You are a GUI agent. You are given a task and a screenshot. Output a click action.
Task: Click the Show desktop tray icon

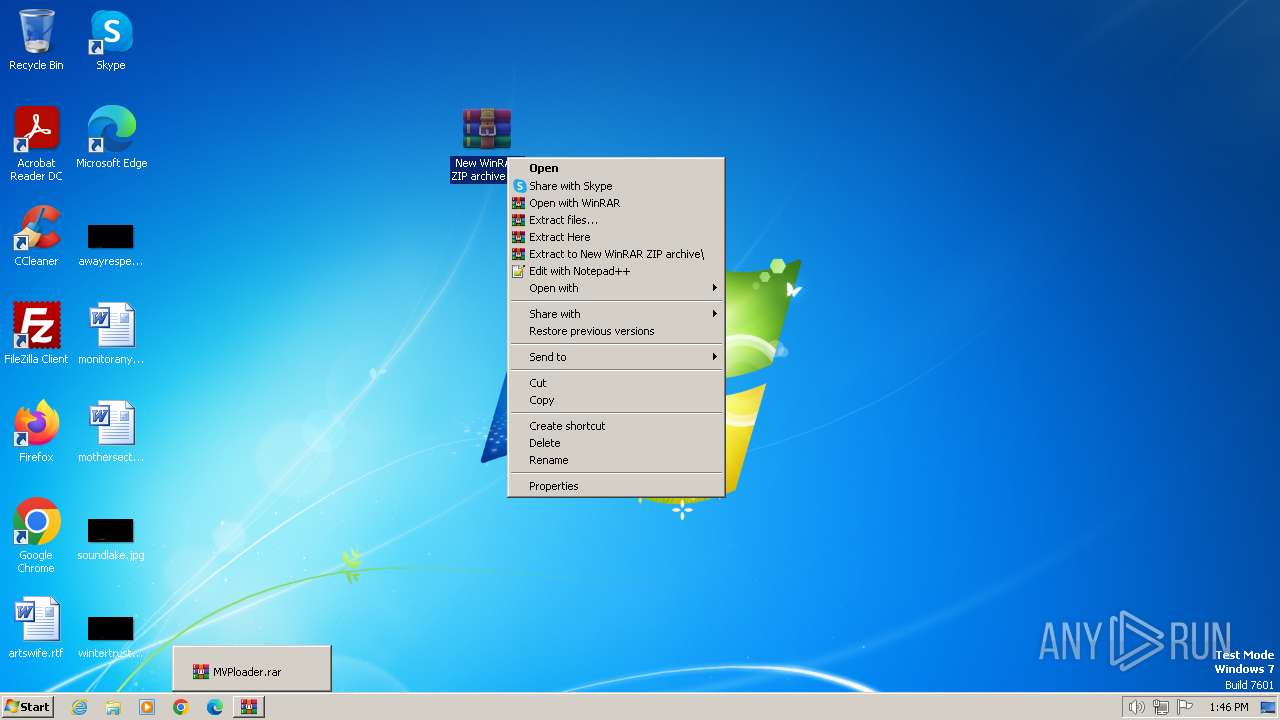(x=1268, y=707)
